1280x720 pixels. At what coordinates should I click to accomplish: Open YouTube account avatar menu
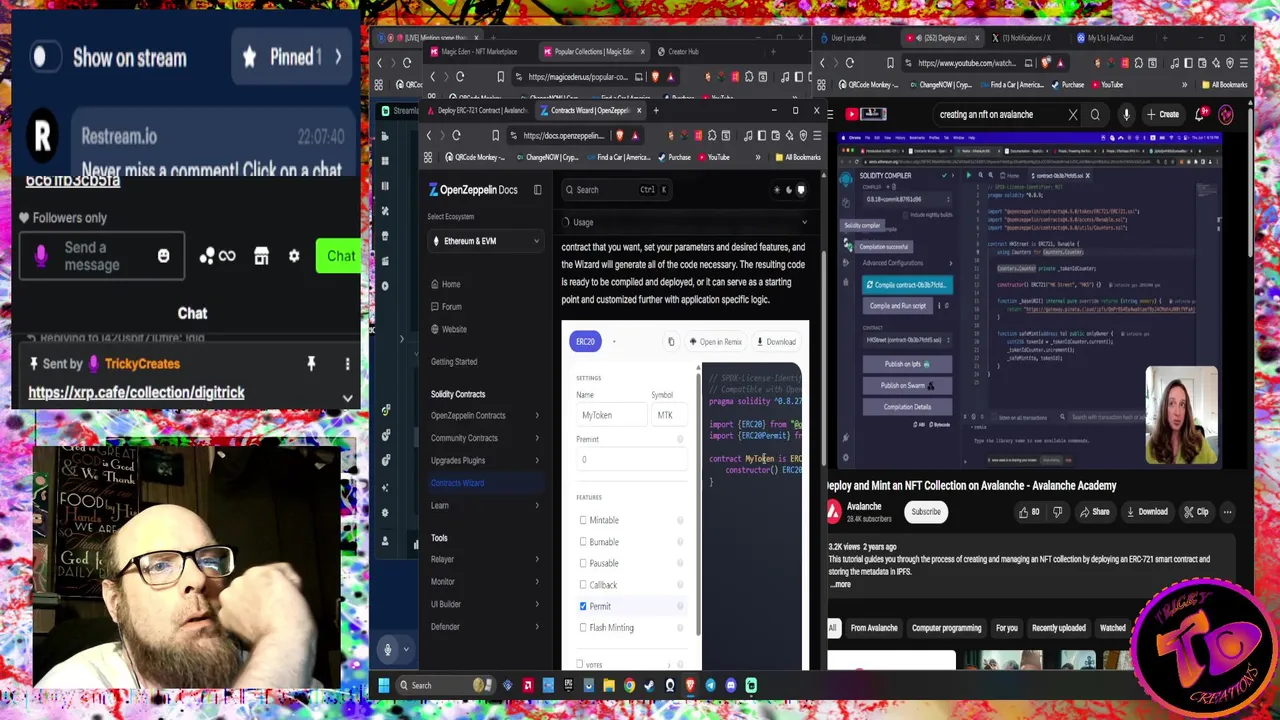[x=1226, y=114]
